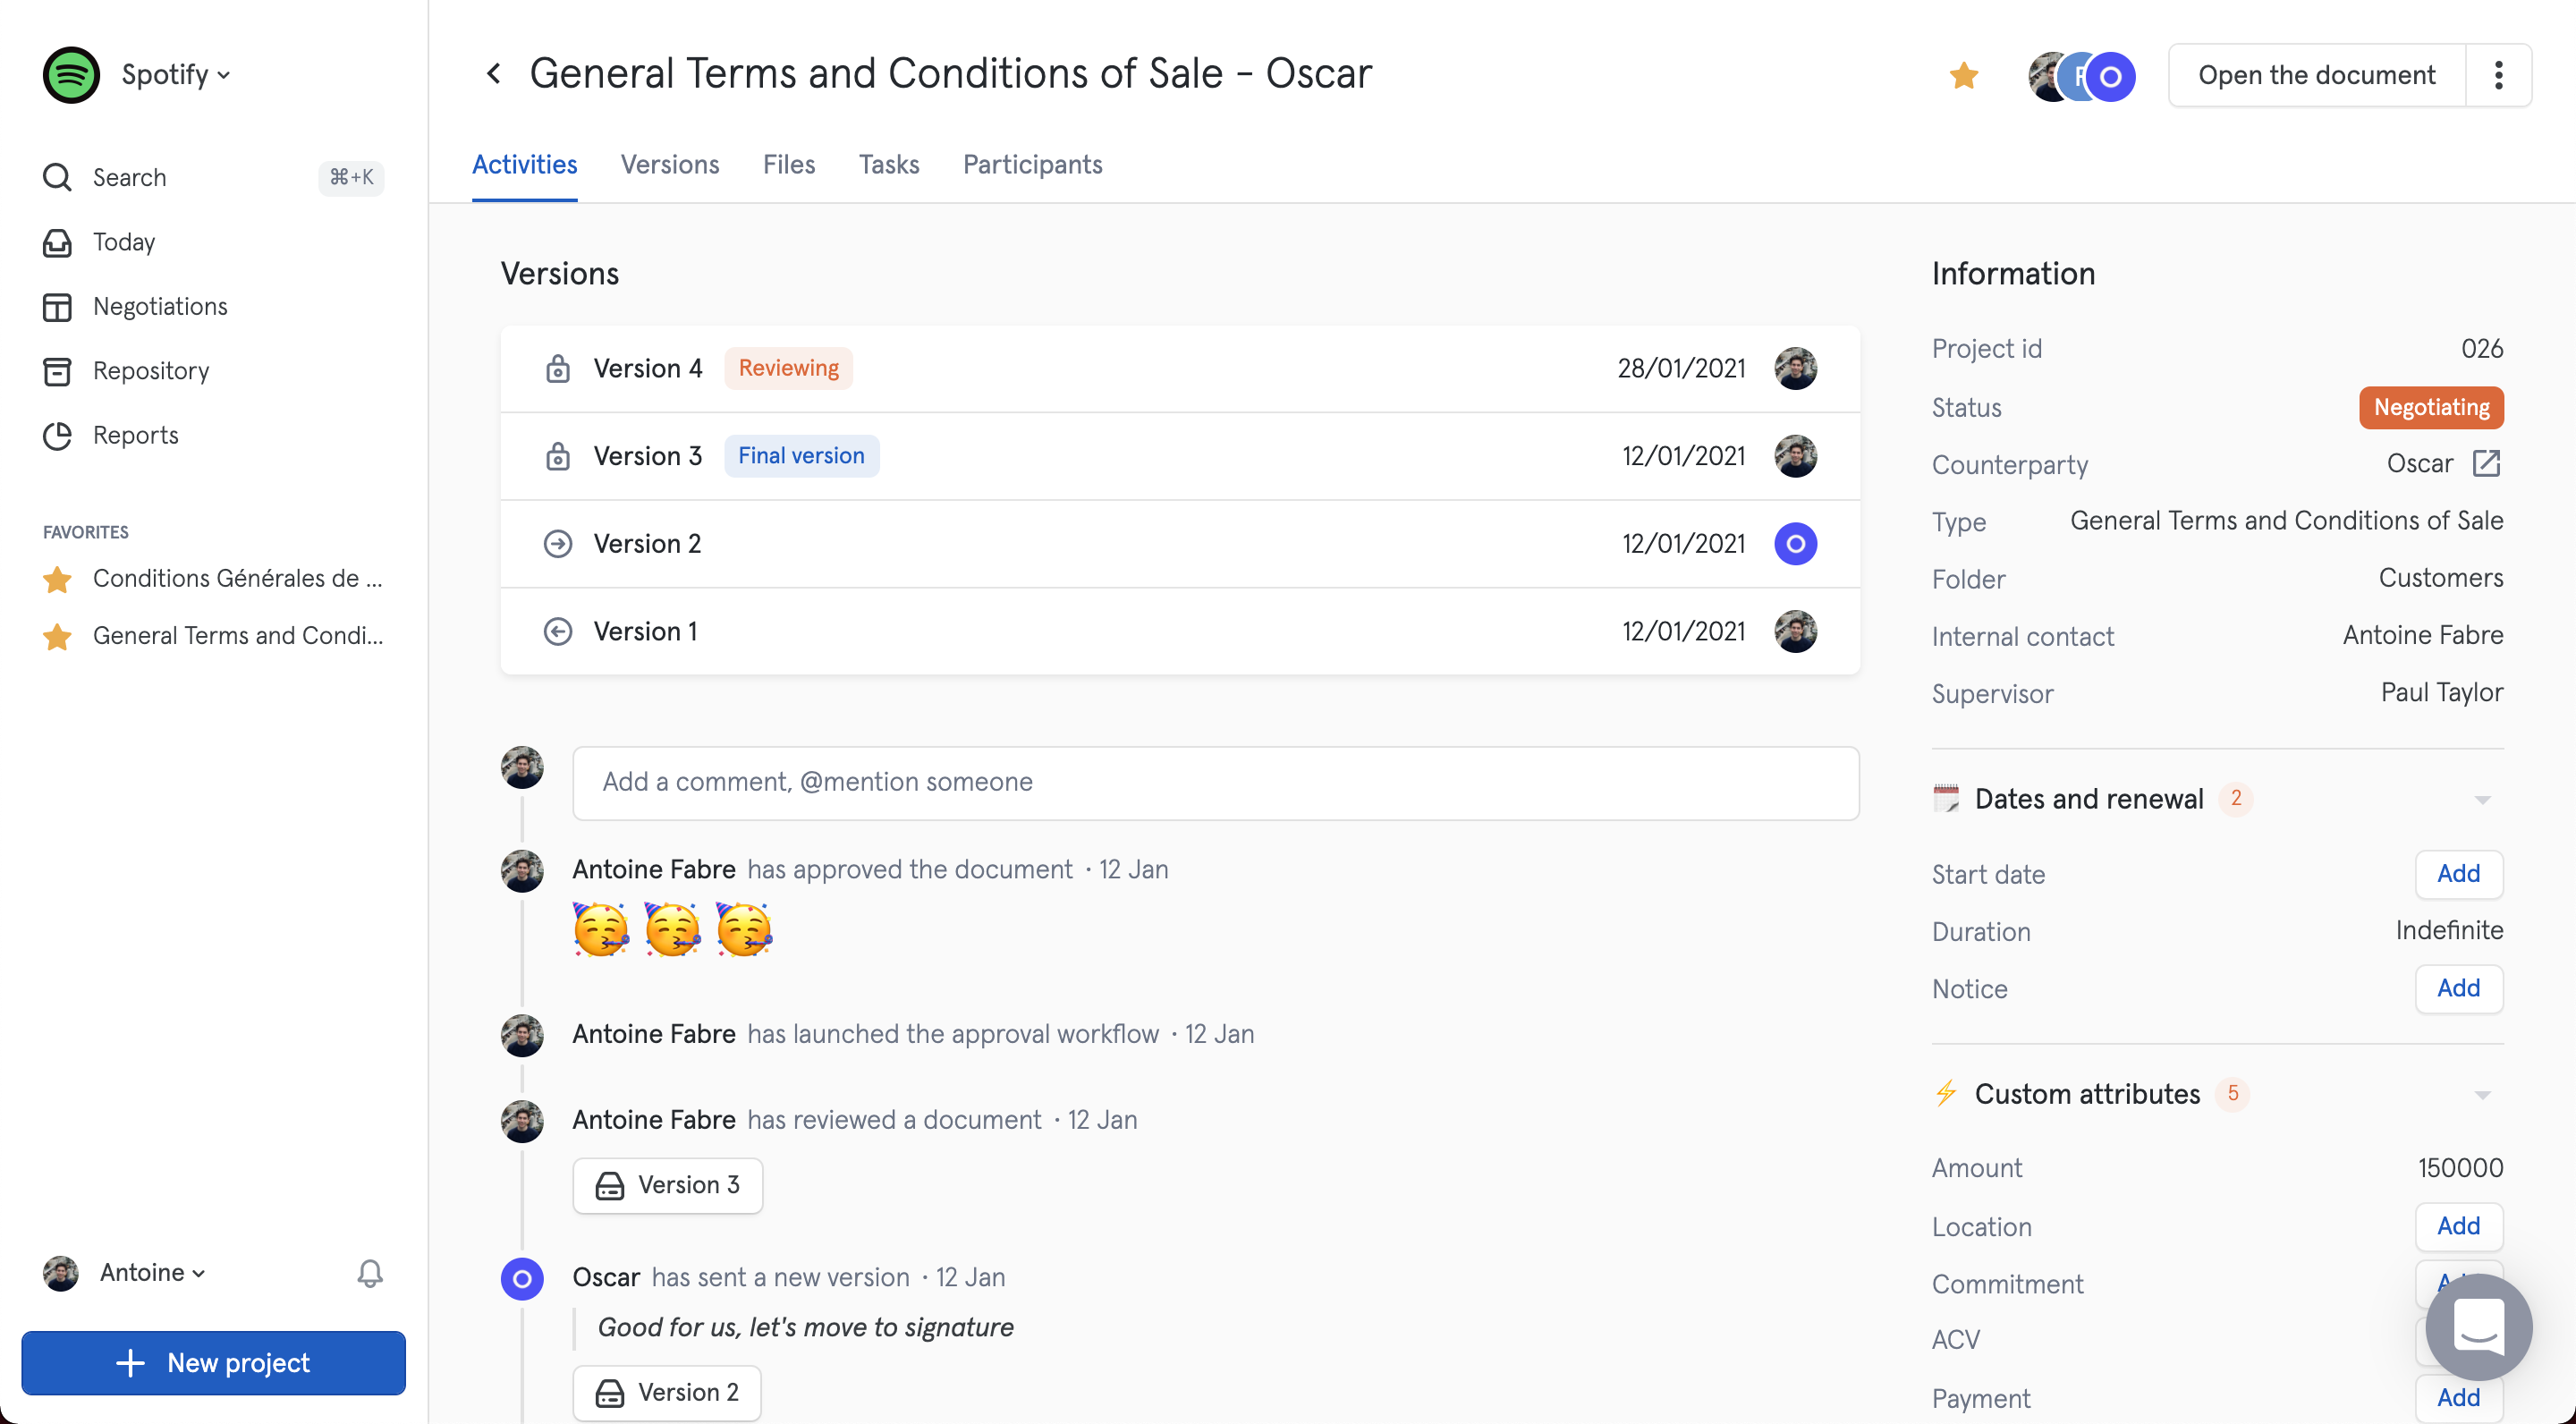
Task: Expand the Spotify workspace dropdown
Action: tap(176, 74)
